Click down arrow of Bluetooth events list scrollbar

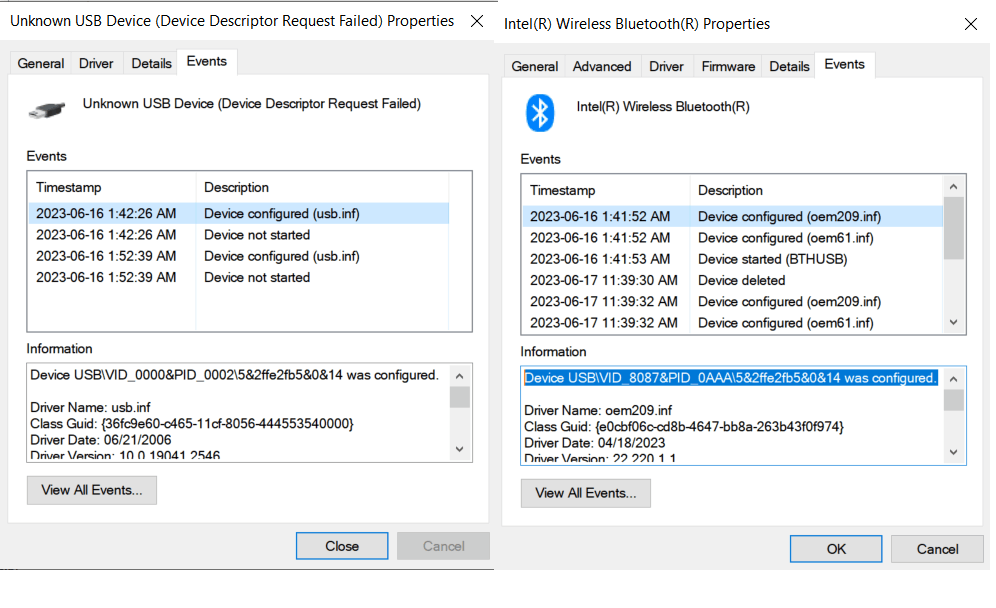(x=953, y=323)
